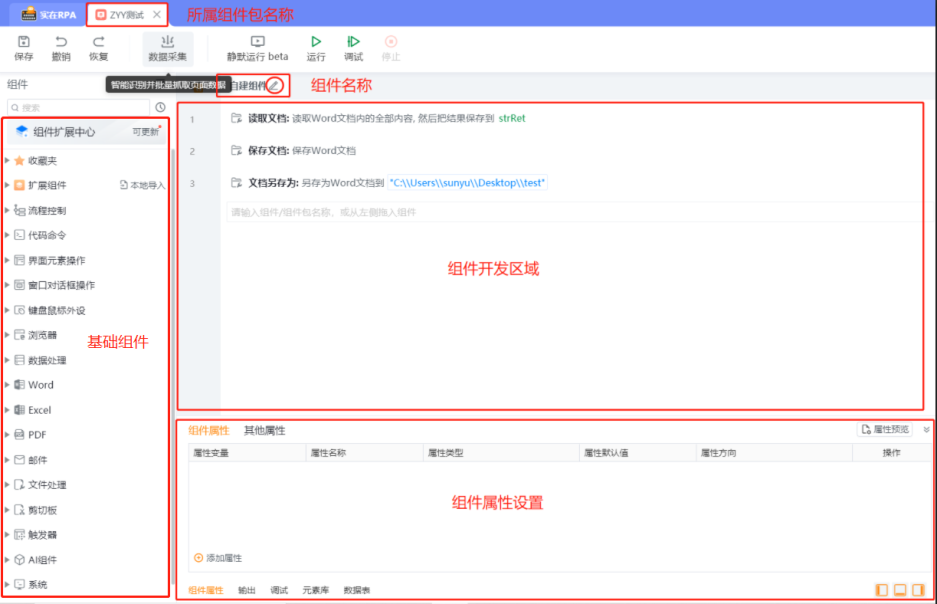Screen dimensions: 937x604
Task: Collapse properties panel with double chevron
Action: click(x=926, y=430)
